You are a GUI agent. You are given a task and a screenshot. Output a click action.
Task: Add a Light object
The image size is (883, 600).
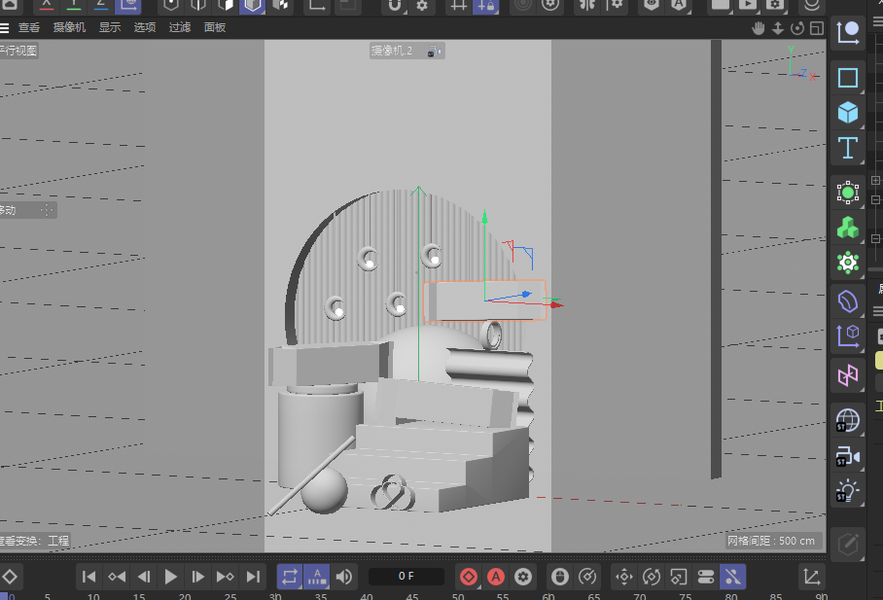pos(848,491)
